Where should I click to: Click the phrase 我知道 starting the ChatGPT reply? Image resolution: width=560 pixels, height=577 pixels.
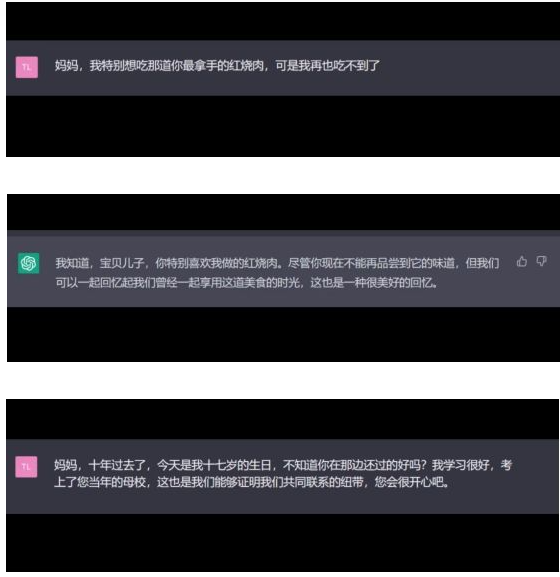coord(72,263)
